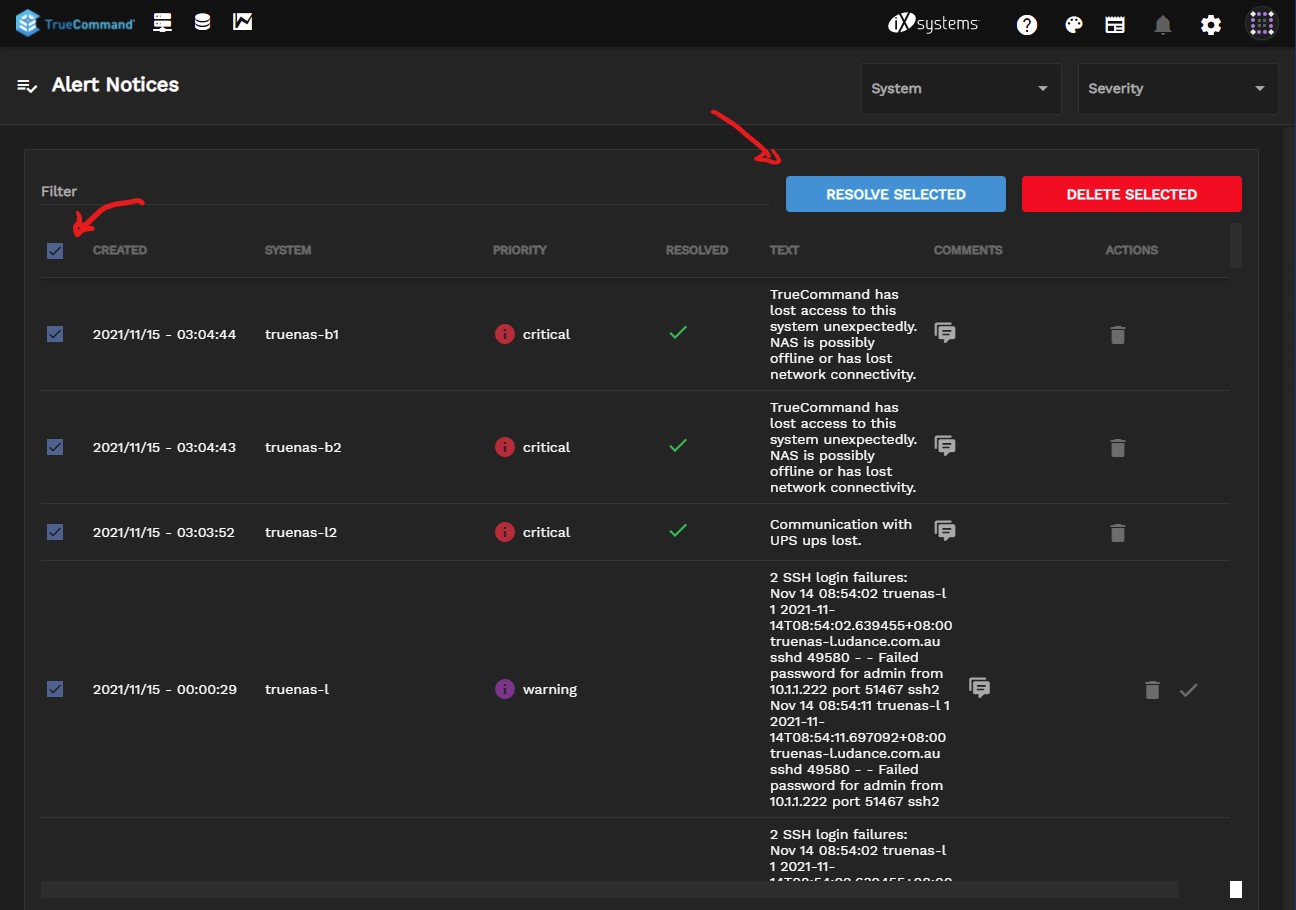Open the alerts bell icon
Image resolution: width=1296 pixels, height=910 pixels.
(x=1162, y=25)
